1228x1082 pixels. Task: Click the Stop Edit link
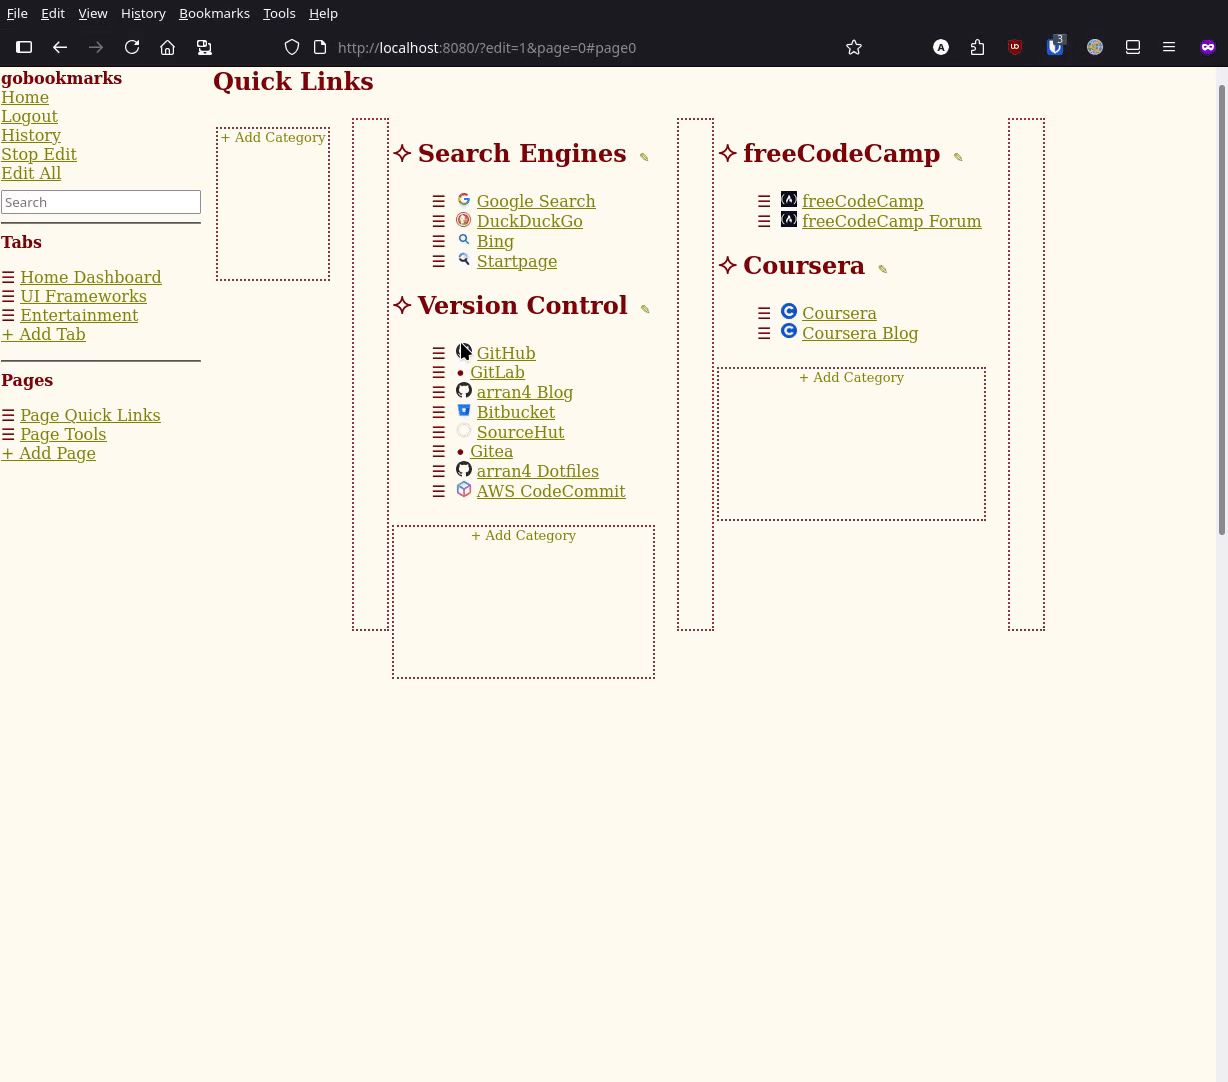pos(39,154)
